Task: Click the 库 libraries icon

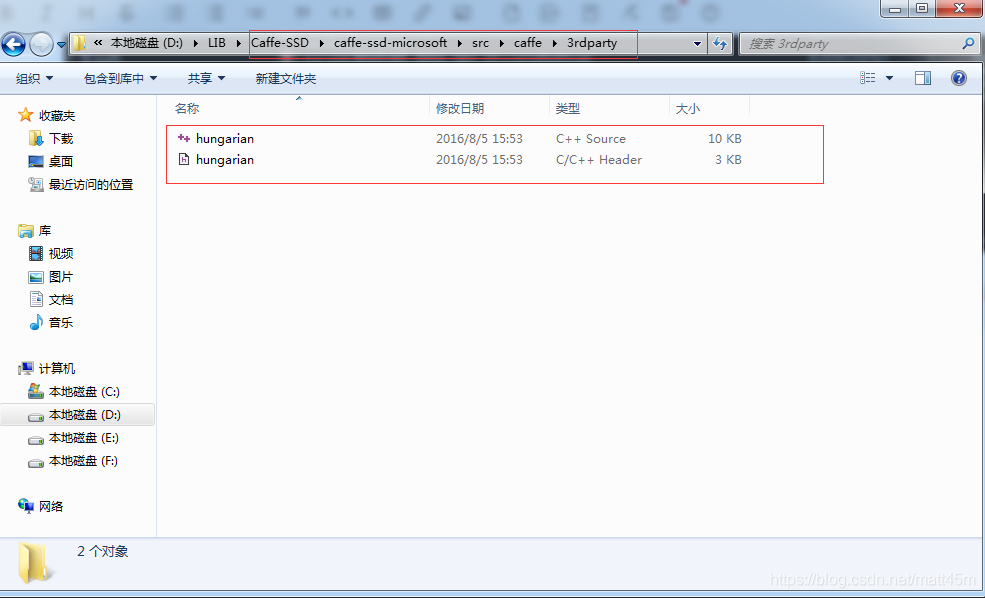Action: [x=26, y=231]
